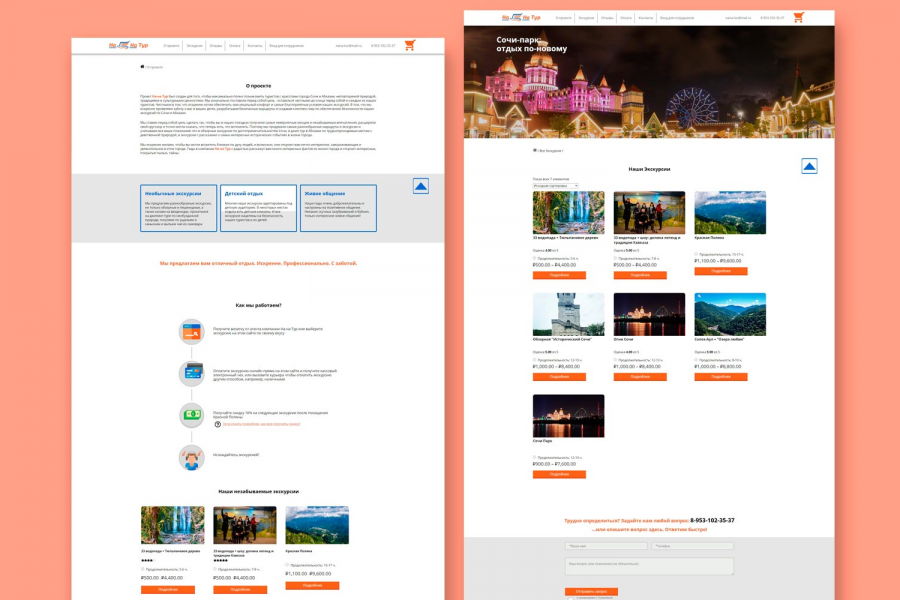Click the home breadcrumb icon on the right page
The width and height of the screenshot is (900, 600).
(534, 150)
